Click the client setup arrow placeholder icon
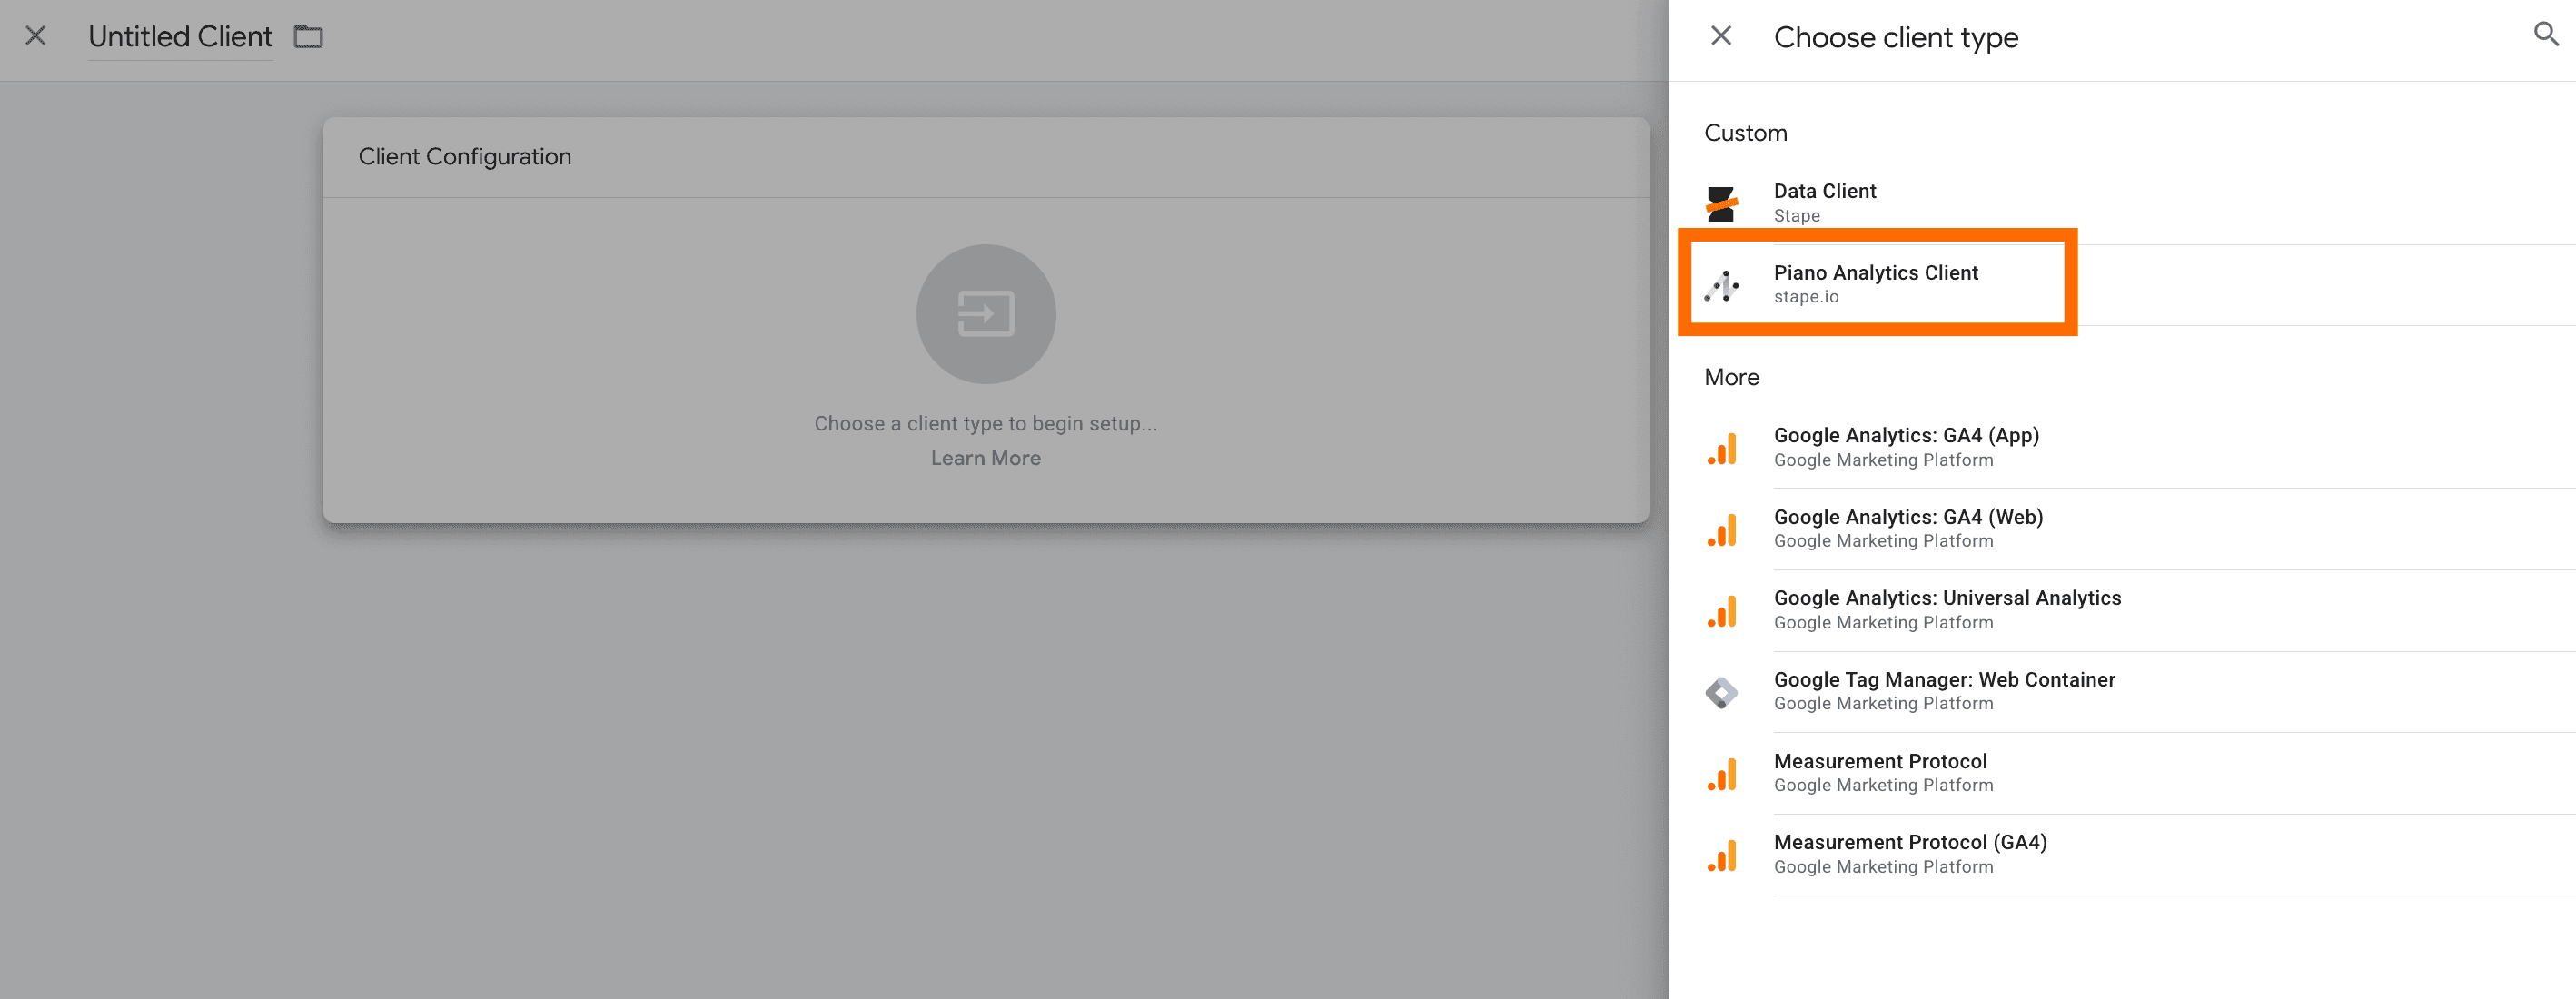 (986, 313)
